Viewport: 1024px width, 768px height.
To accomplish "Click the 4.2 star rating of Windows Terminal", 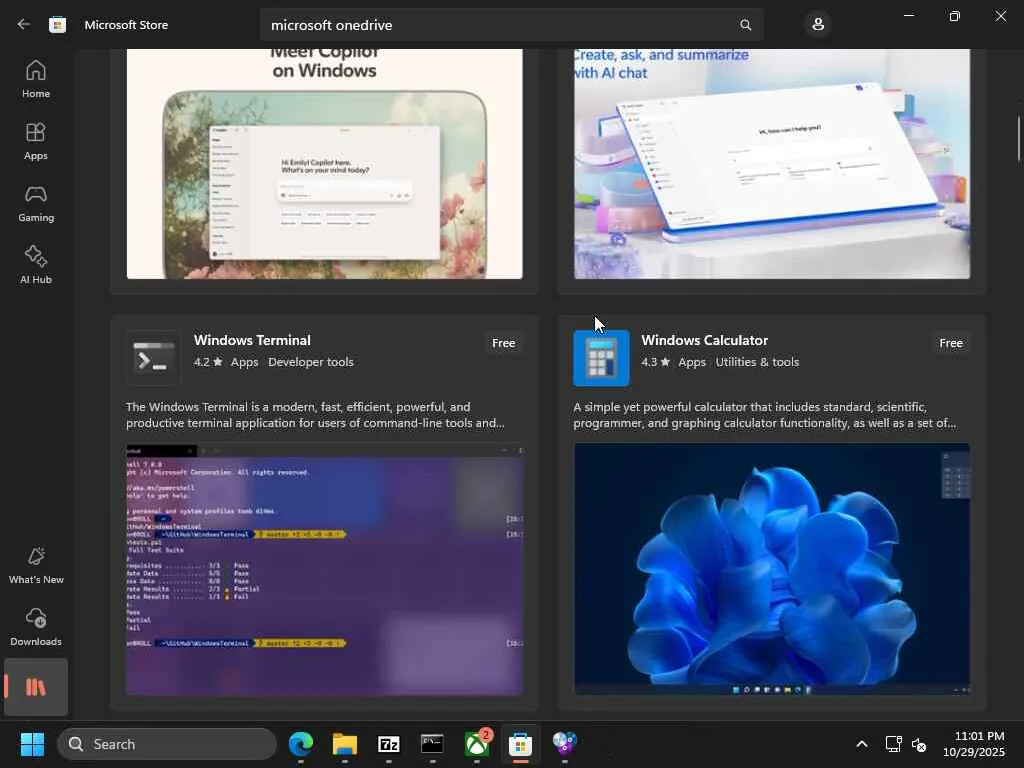I will pyautogui.click(x=208, y=362).
